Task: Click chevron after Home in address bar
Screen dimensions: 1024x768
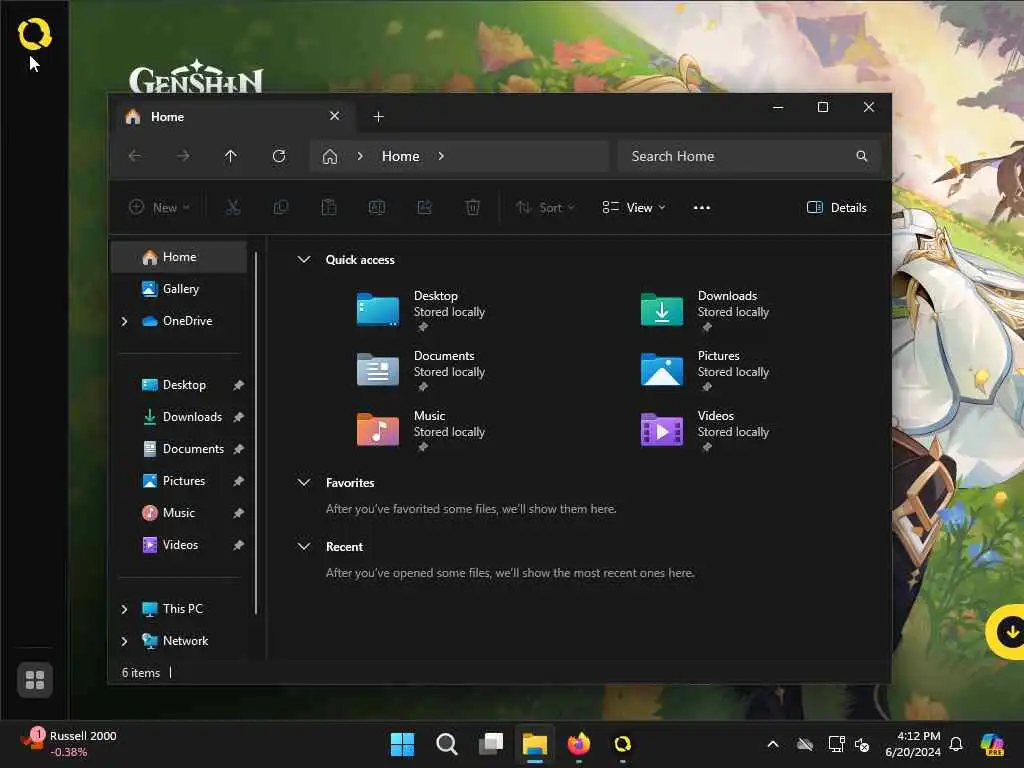Action: coord(441,156)
